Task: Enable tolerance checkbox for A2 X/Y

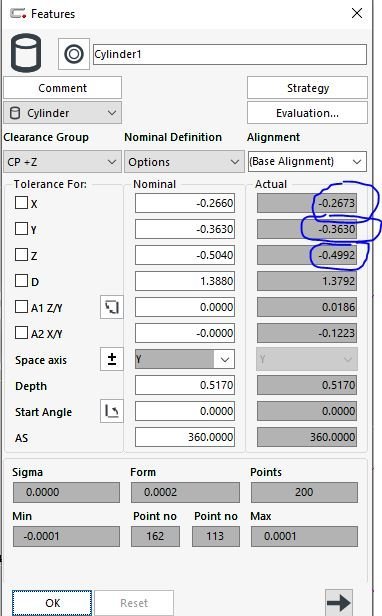Action: 21,332
